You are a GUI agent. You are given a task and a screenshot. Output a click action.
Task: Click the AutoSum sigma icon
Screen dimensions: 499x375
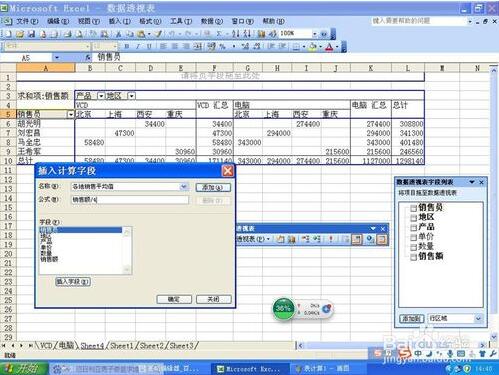pos(219,34)
